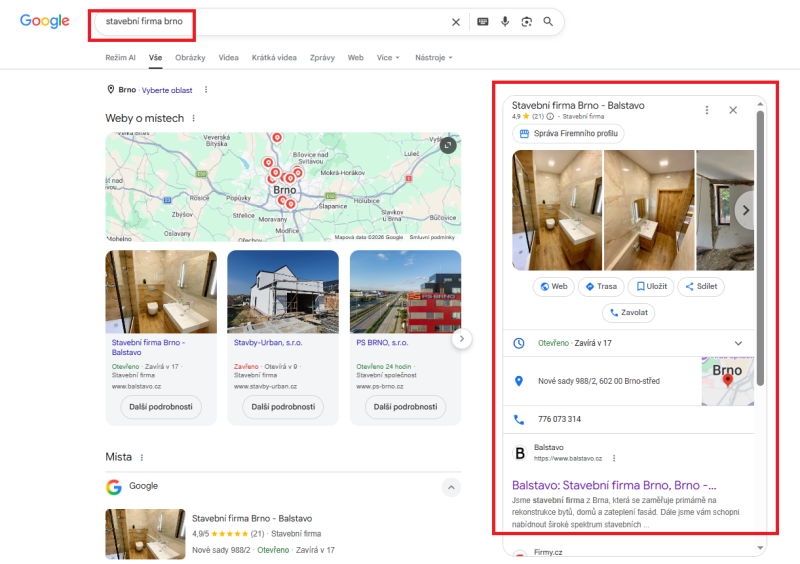Click Stavby-Urban building photo thumbnail
The height and width of the screenshot is (564, 800).
pyautogui.click(x=283, y=291)
